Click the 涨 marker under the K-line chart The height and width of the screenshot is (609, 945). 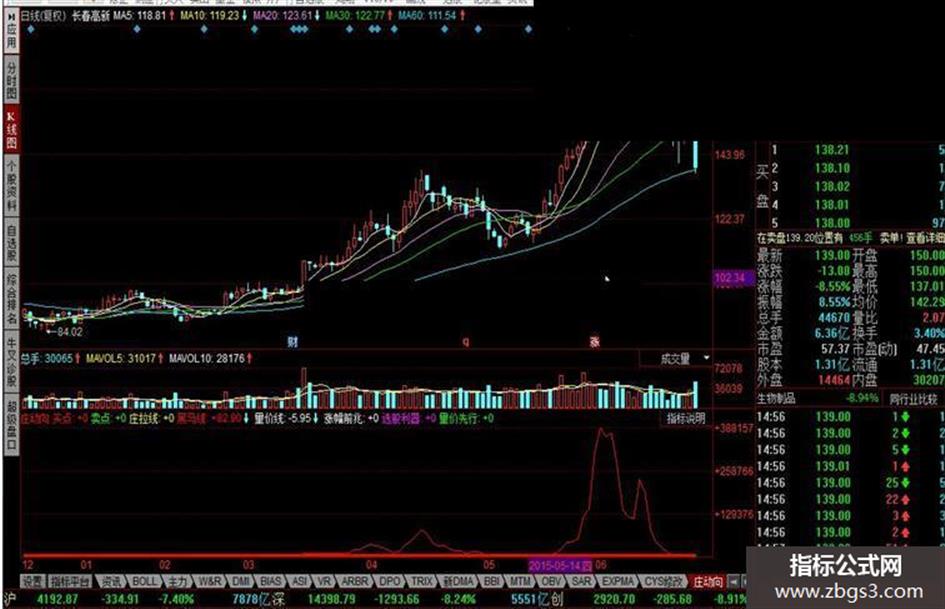point(595,342)
